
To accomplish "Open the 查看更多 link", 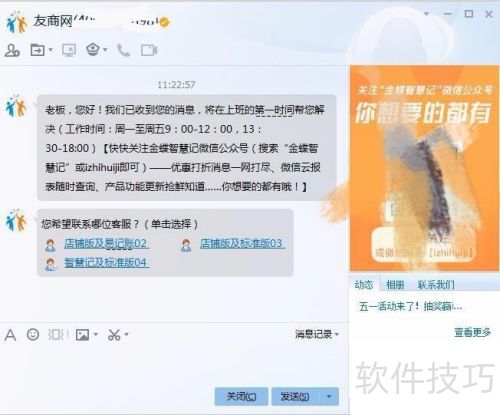I will pyautogui.click(x=472, y=332).
